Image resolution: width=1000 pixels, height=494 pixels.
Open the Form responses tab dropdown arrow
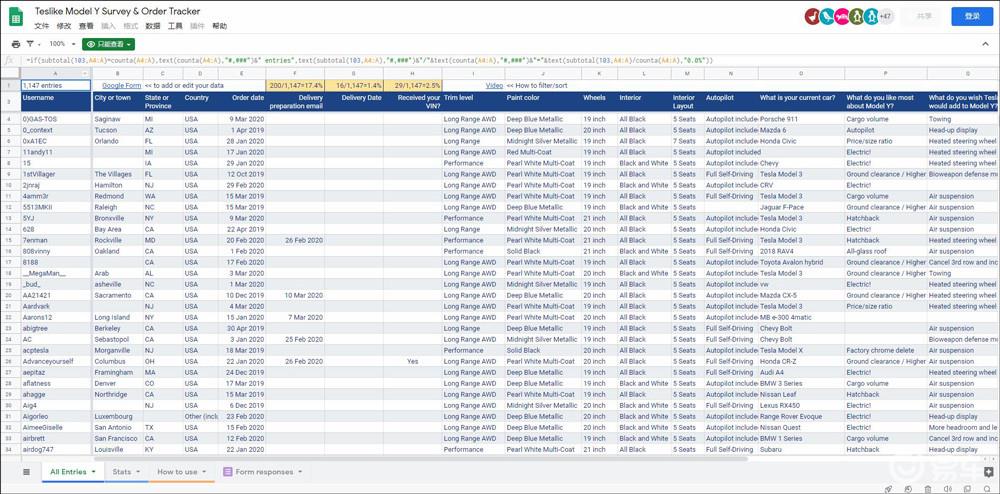tap(300, 472)
